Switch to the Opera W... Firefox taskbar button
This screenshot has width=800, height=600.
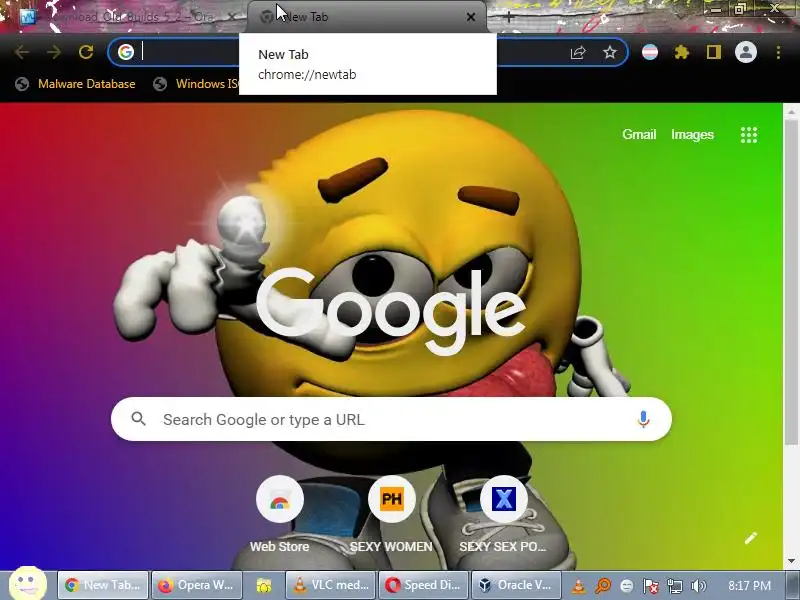coord(196,585)
